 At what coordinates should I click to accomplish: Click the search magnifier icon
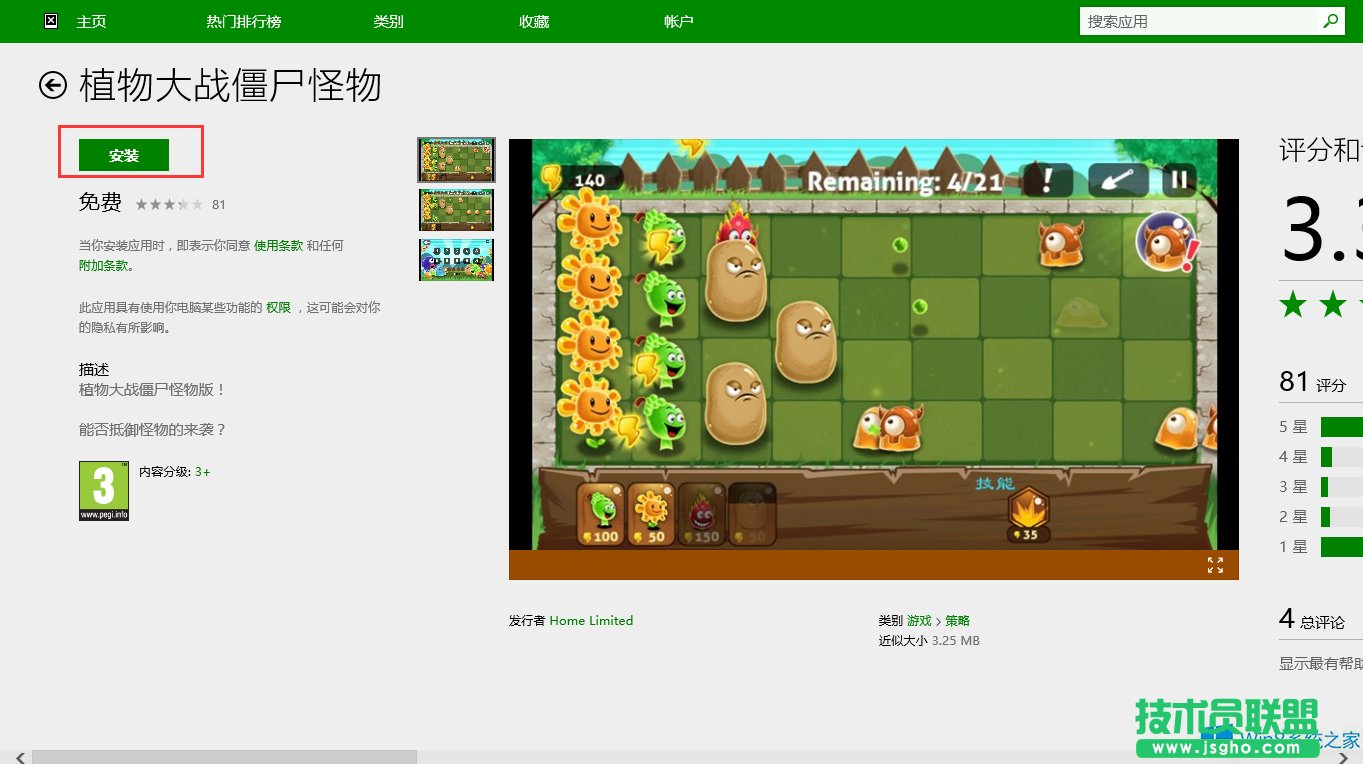[x=1330, y=20]
